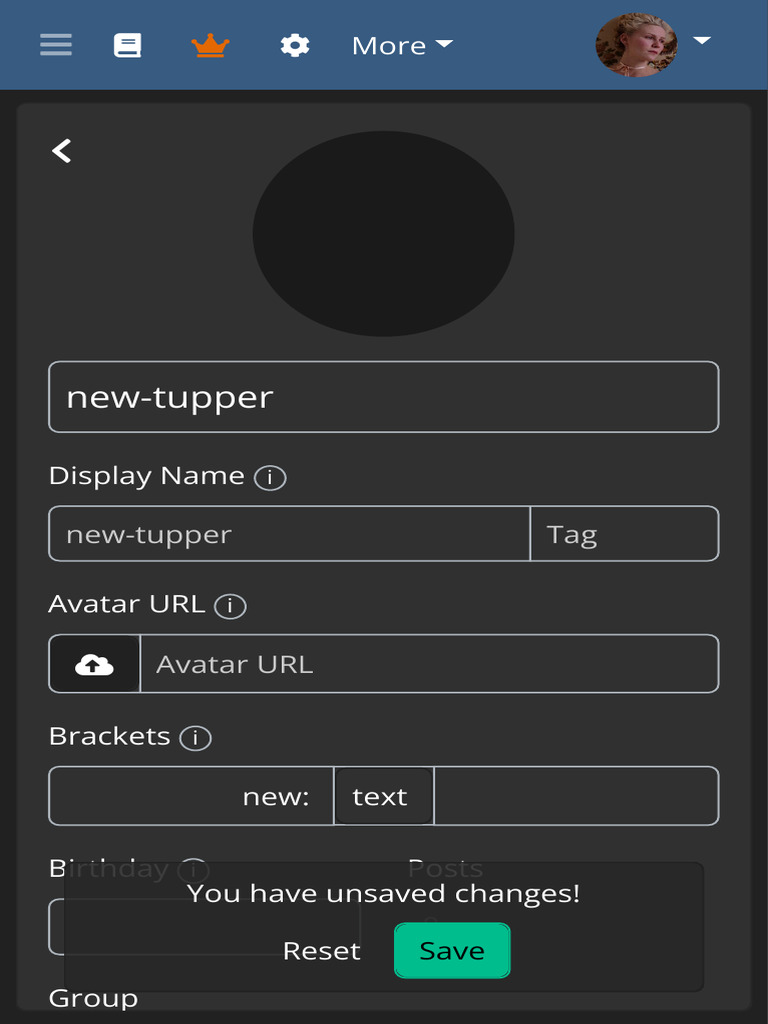The width and height of the screenshot is (768, 1024).
Task: Click the Tag input field
Action: pyautogui.click(x=624, y=534)
